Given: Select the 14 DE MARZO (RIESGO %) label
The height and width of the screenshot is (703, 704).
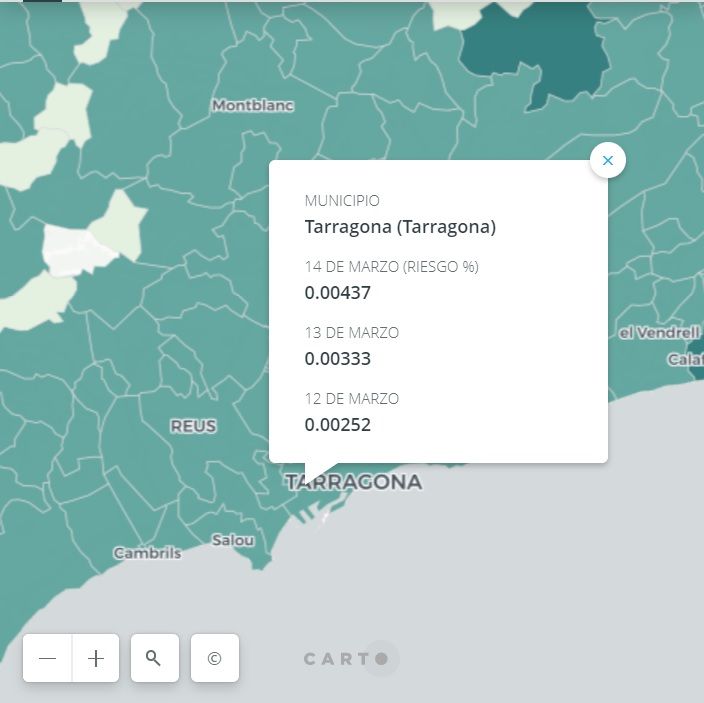Looking at the screenshot, I should point(392,267).
